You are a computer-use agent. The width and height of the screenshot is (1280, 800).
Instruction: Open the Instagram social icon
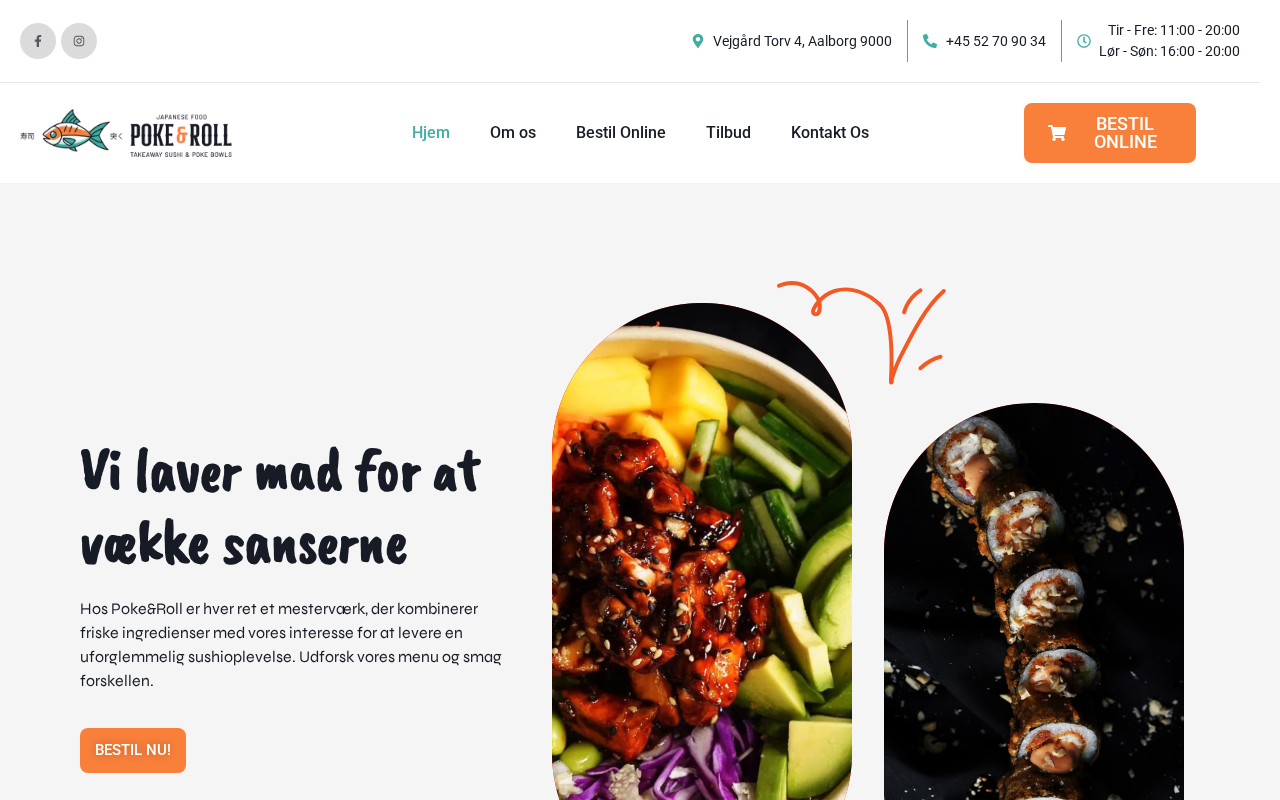click(x=79, y=41)
